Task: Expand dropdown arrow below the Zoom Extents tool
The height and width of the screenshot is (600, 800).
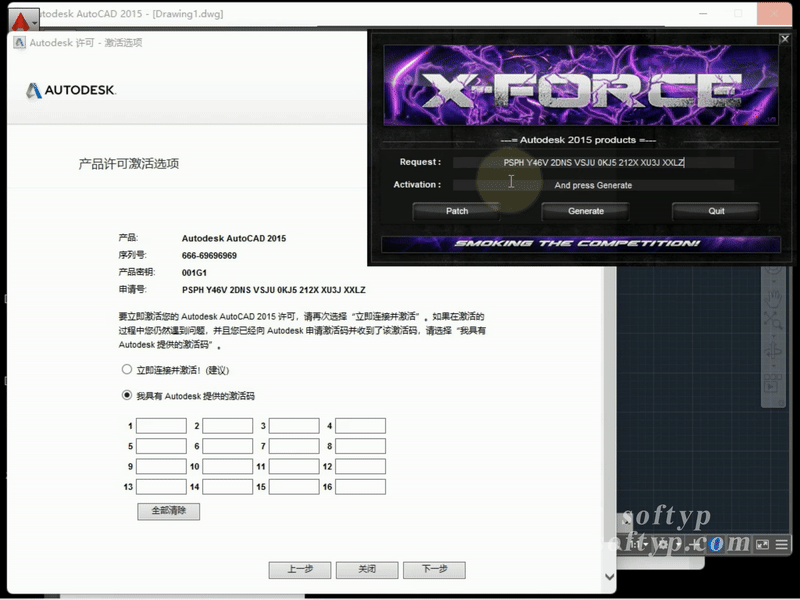Action: (x=773, y=335)
